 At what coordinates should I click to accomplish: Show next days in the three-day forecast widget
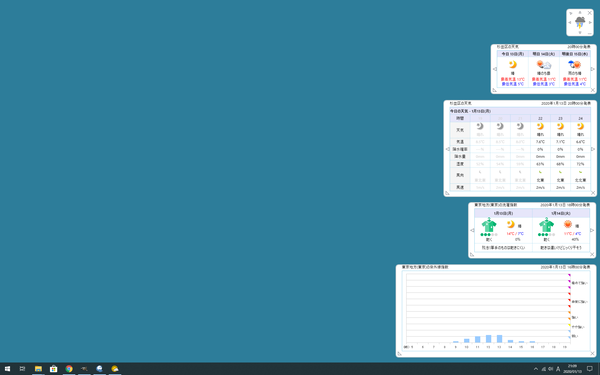coord(593,69)
